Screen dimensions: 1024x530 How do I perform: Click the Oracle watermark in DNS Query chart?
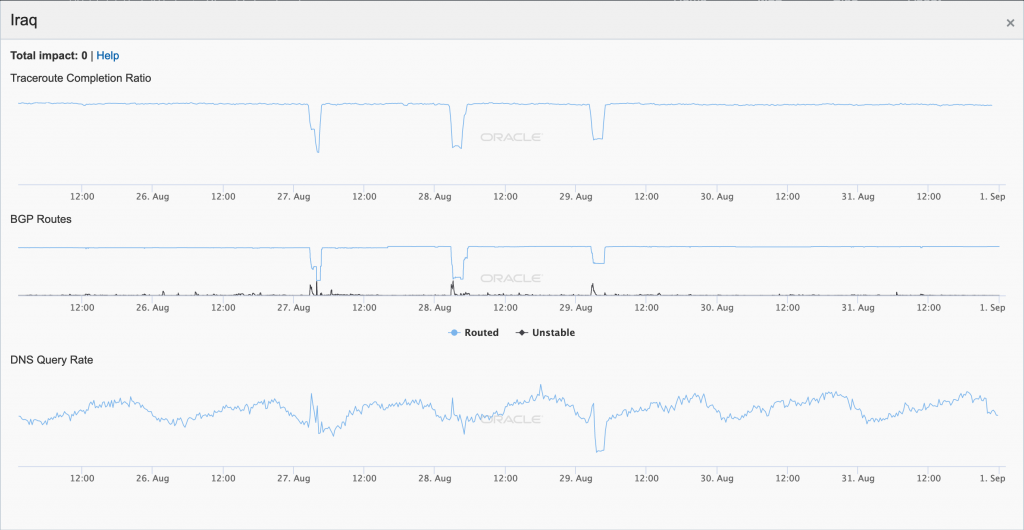511,419
